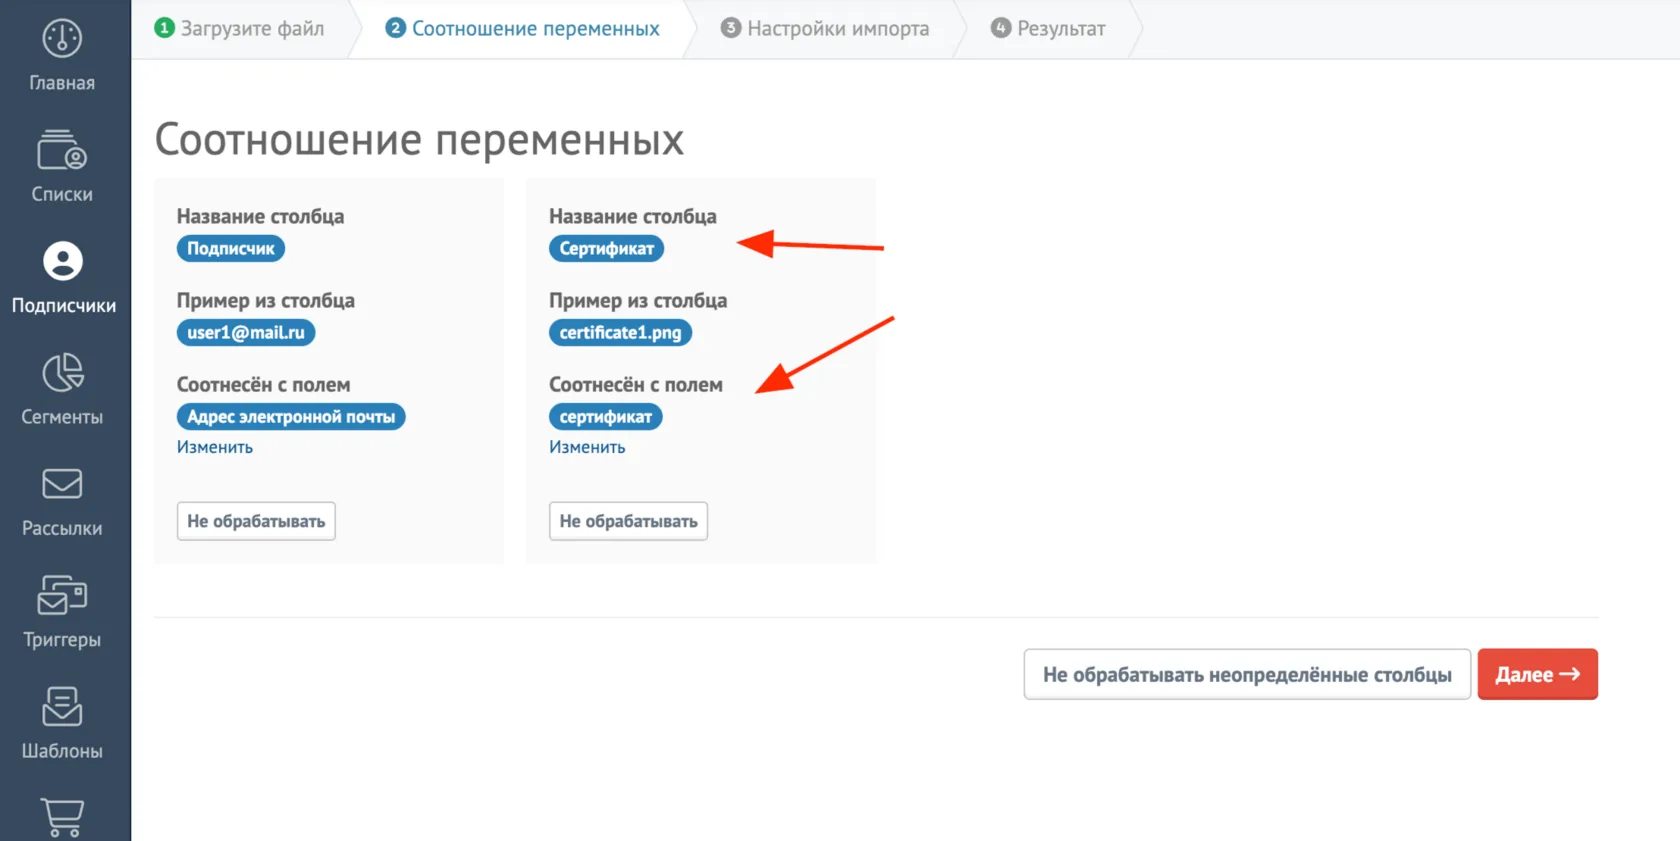
Task: Select the Адрес электронной почты field badge
Action: 291,416
